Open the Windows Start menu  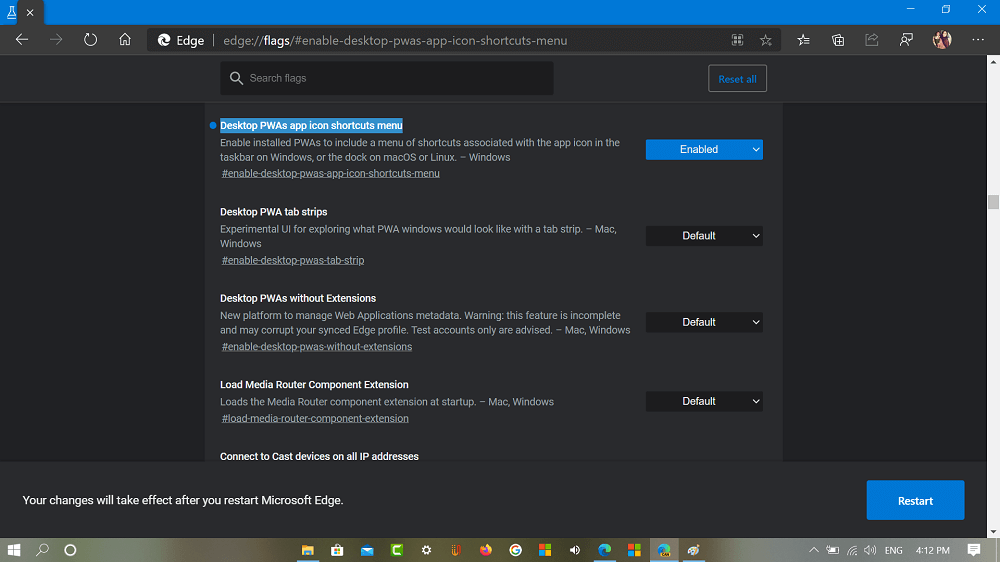click(13, 550)
